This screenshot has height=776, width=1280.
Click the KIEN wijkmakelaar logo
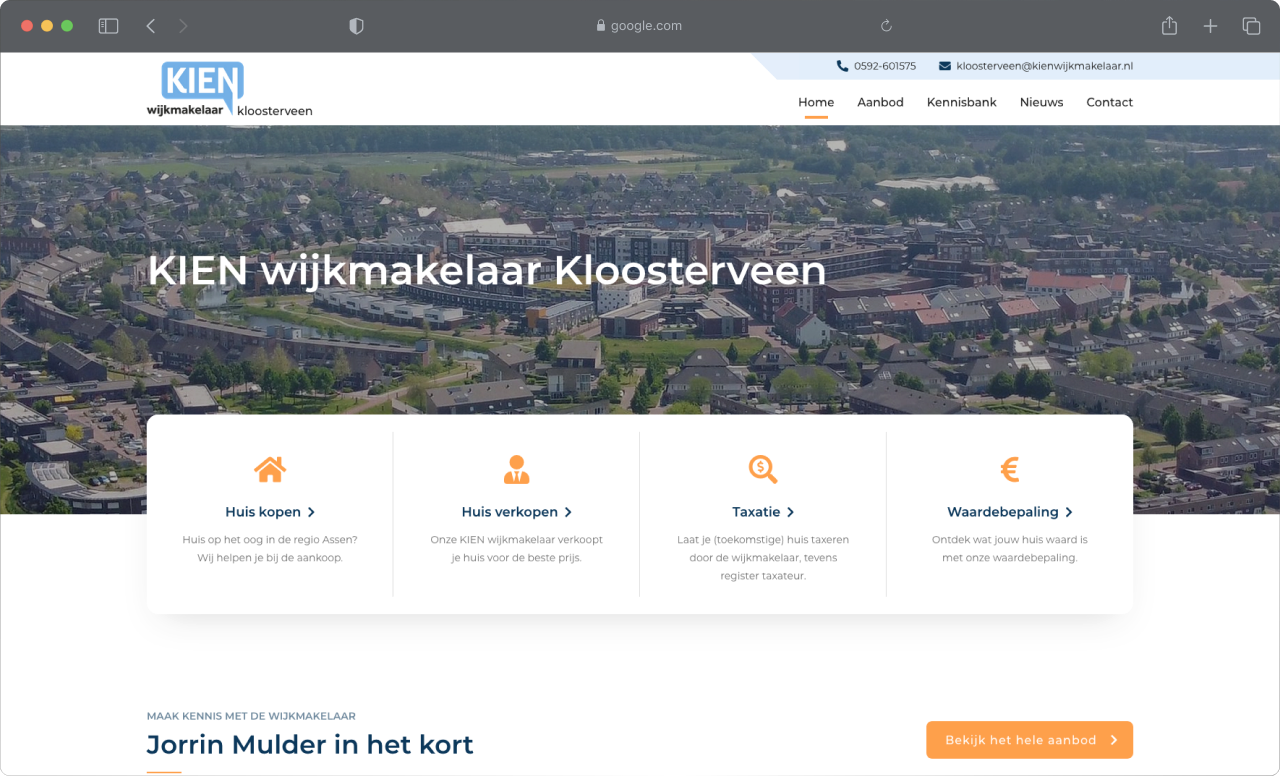click(229, 90)
